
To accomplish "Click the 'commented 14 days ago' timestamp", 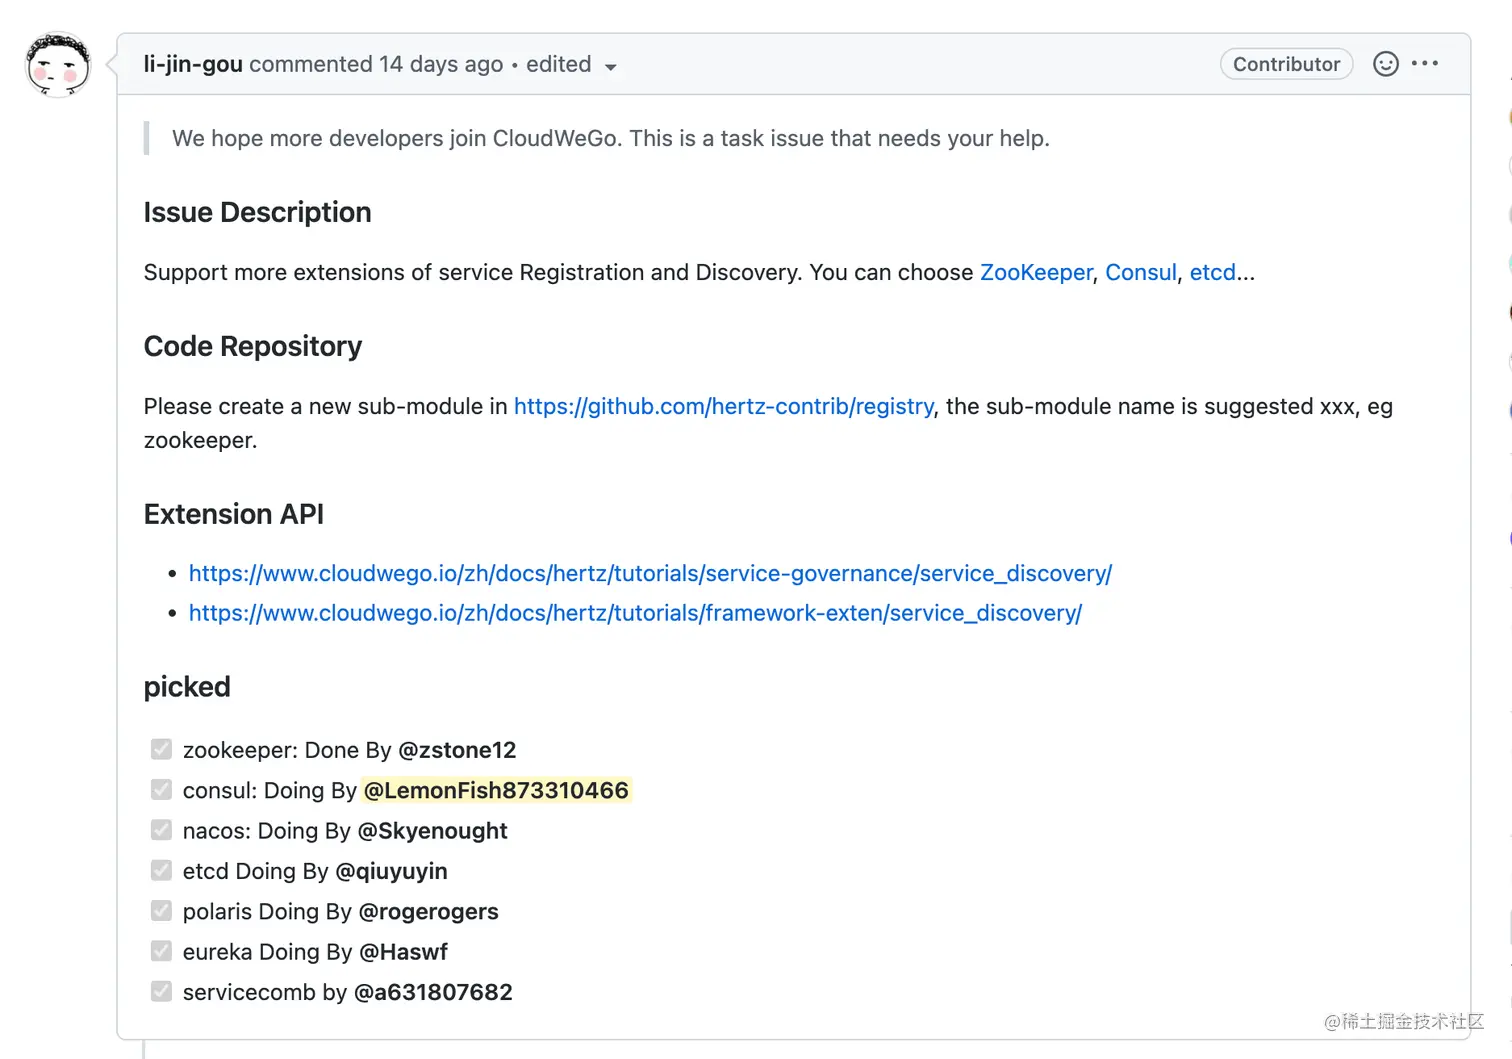I will point(376,64).
